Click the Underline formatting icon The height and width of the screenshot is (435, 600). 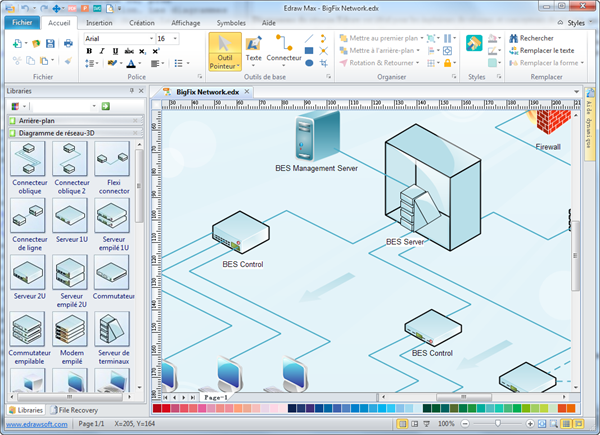(115, 51)
